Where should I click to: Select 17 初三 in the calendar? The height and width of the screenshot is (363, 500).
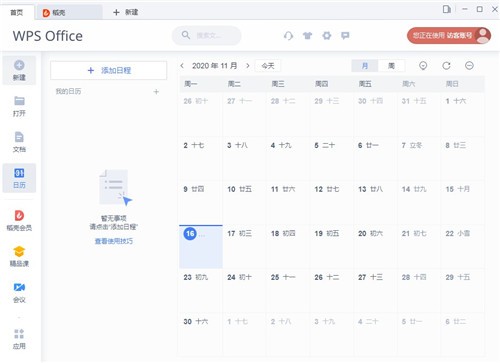pyautogui.click(x=244, y=247)
